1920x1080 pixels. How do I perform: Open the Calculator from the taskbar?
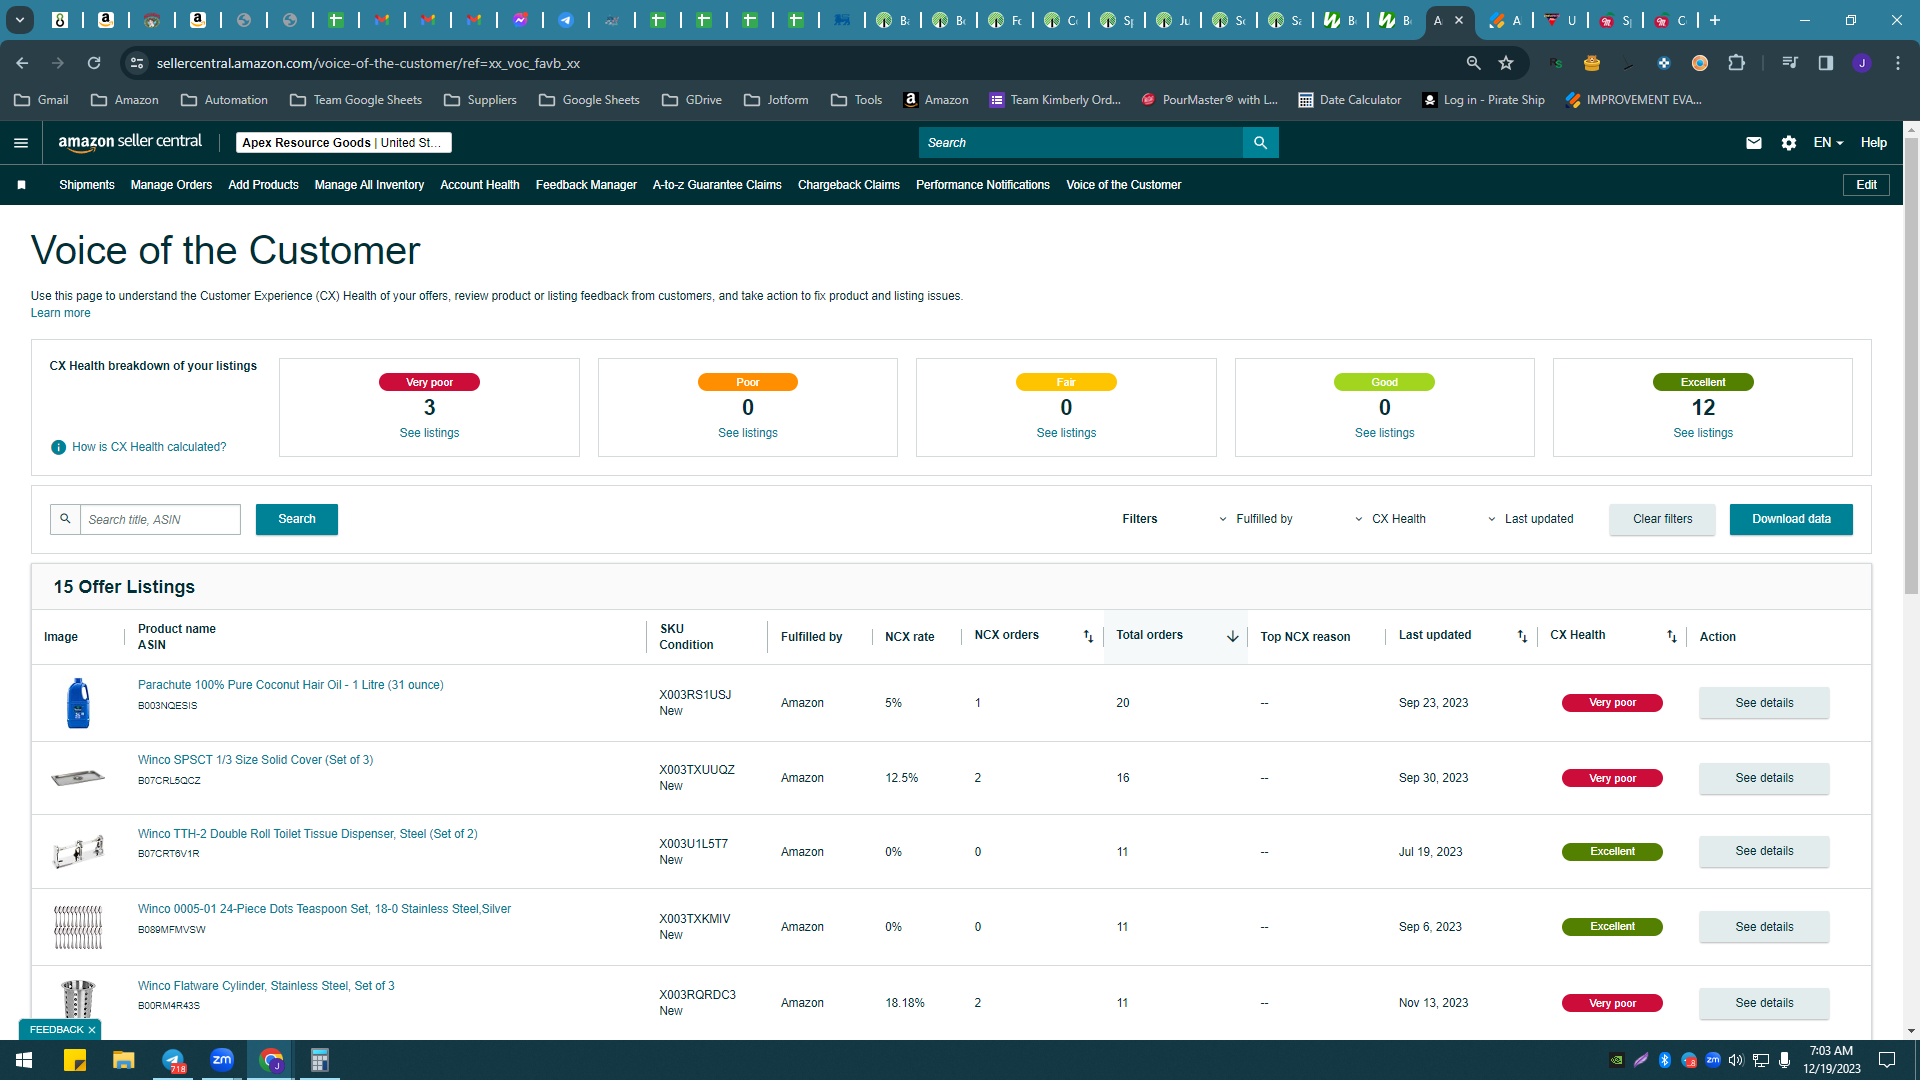(320, 1060)
